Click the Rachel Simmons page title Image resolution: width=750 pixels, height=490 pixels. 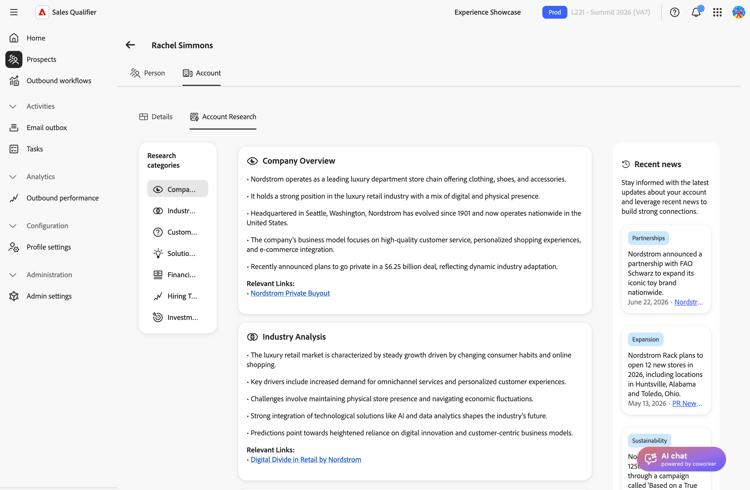(182, 45)
